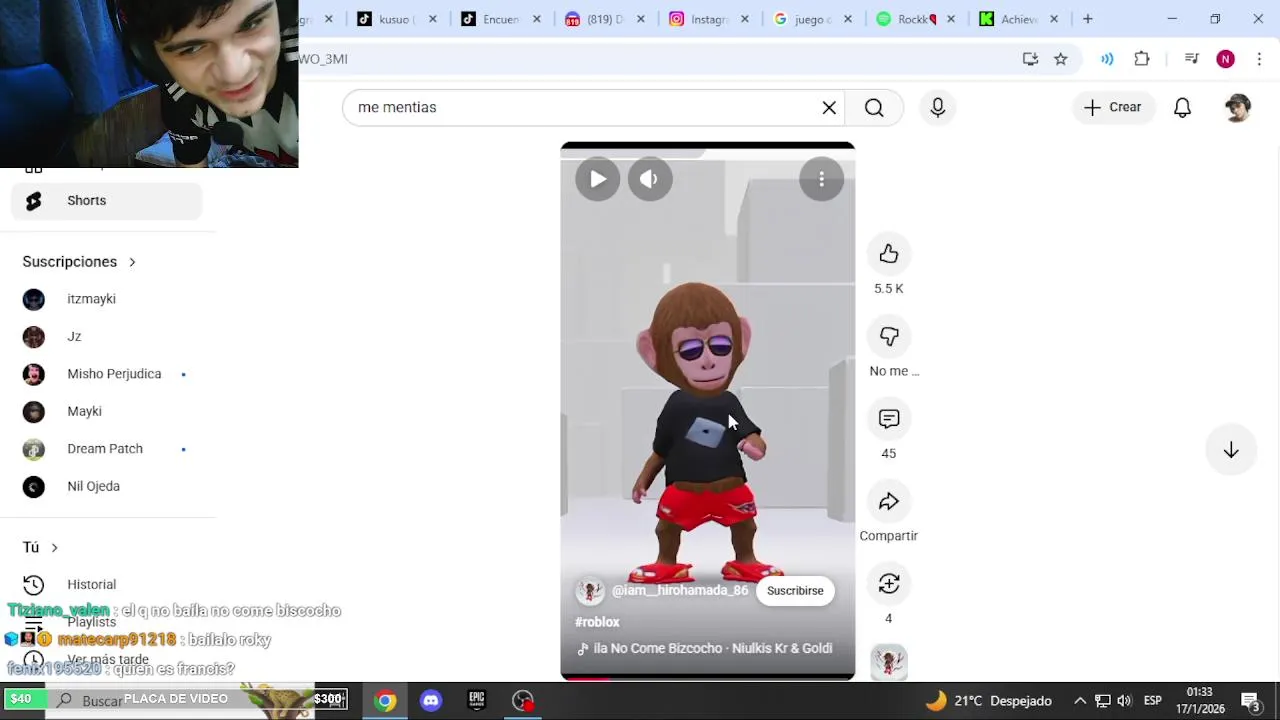Expand the Tú section
The height and width of the screenshot is (720, 1280).
coord(40,547)
